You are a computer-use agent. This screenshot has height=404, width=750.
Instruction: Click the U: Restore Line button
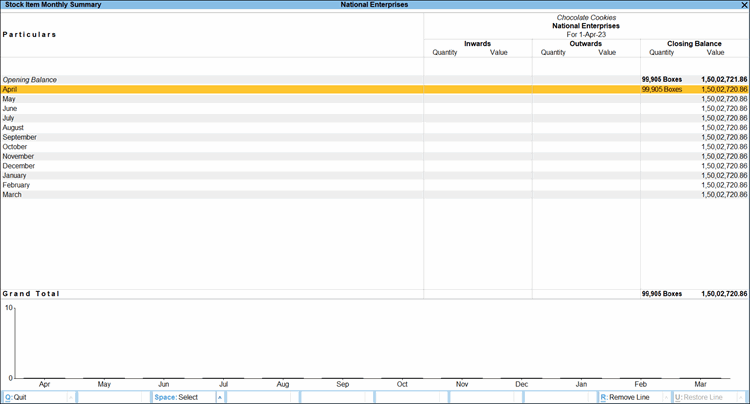[x=706, y=397]
